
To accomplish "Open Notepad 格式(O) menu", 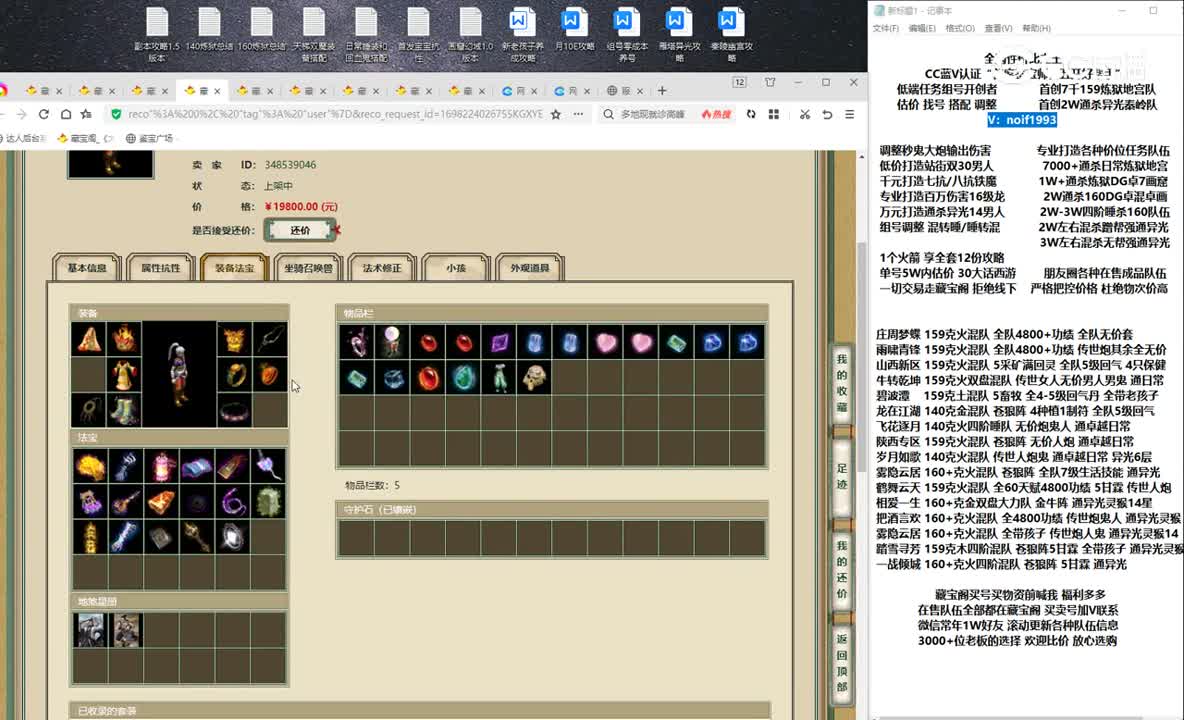I will 960,28.
